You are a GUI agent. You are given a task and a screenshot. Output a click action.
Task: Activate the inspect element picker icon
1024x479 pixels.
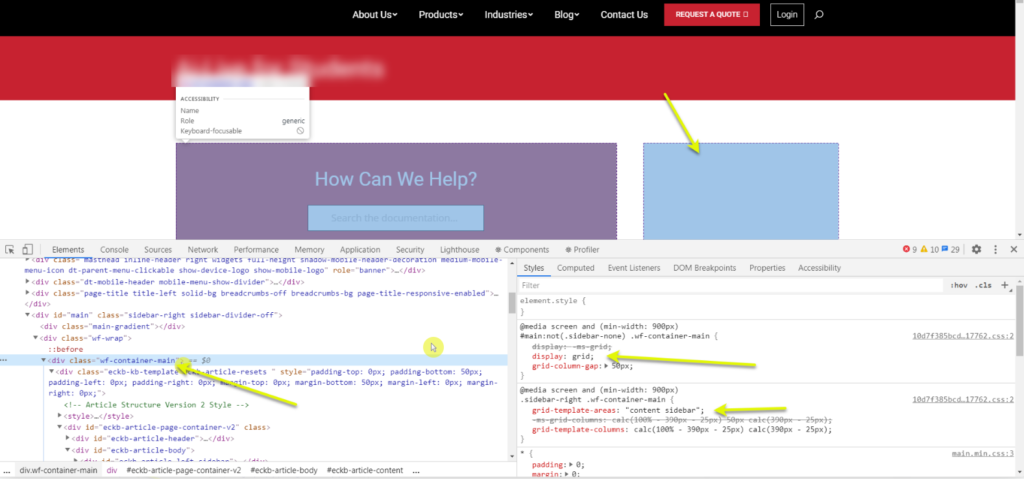(9, 249)
